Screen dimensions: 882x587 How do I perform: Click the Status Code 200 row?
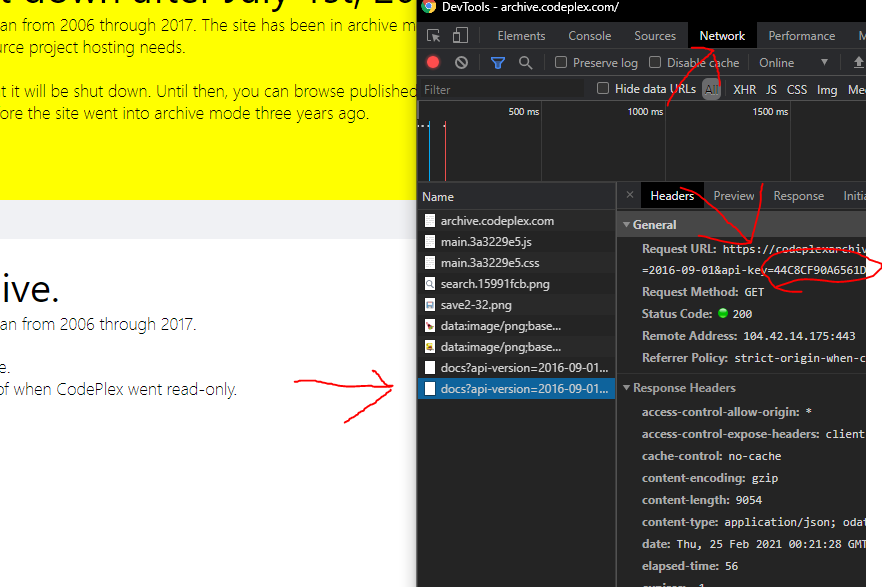[x=696, y=314]
